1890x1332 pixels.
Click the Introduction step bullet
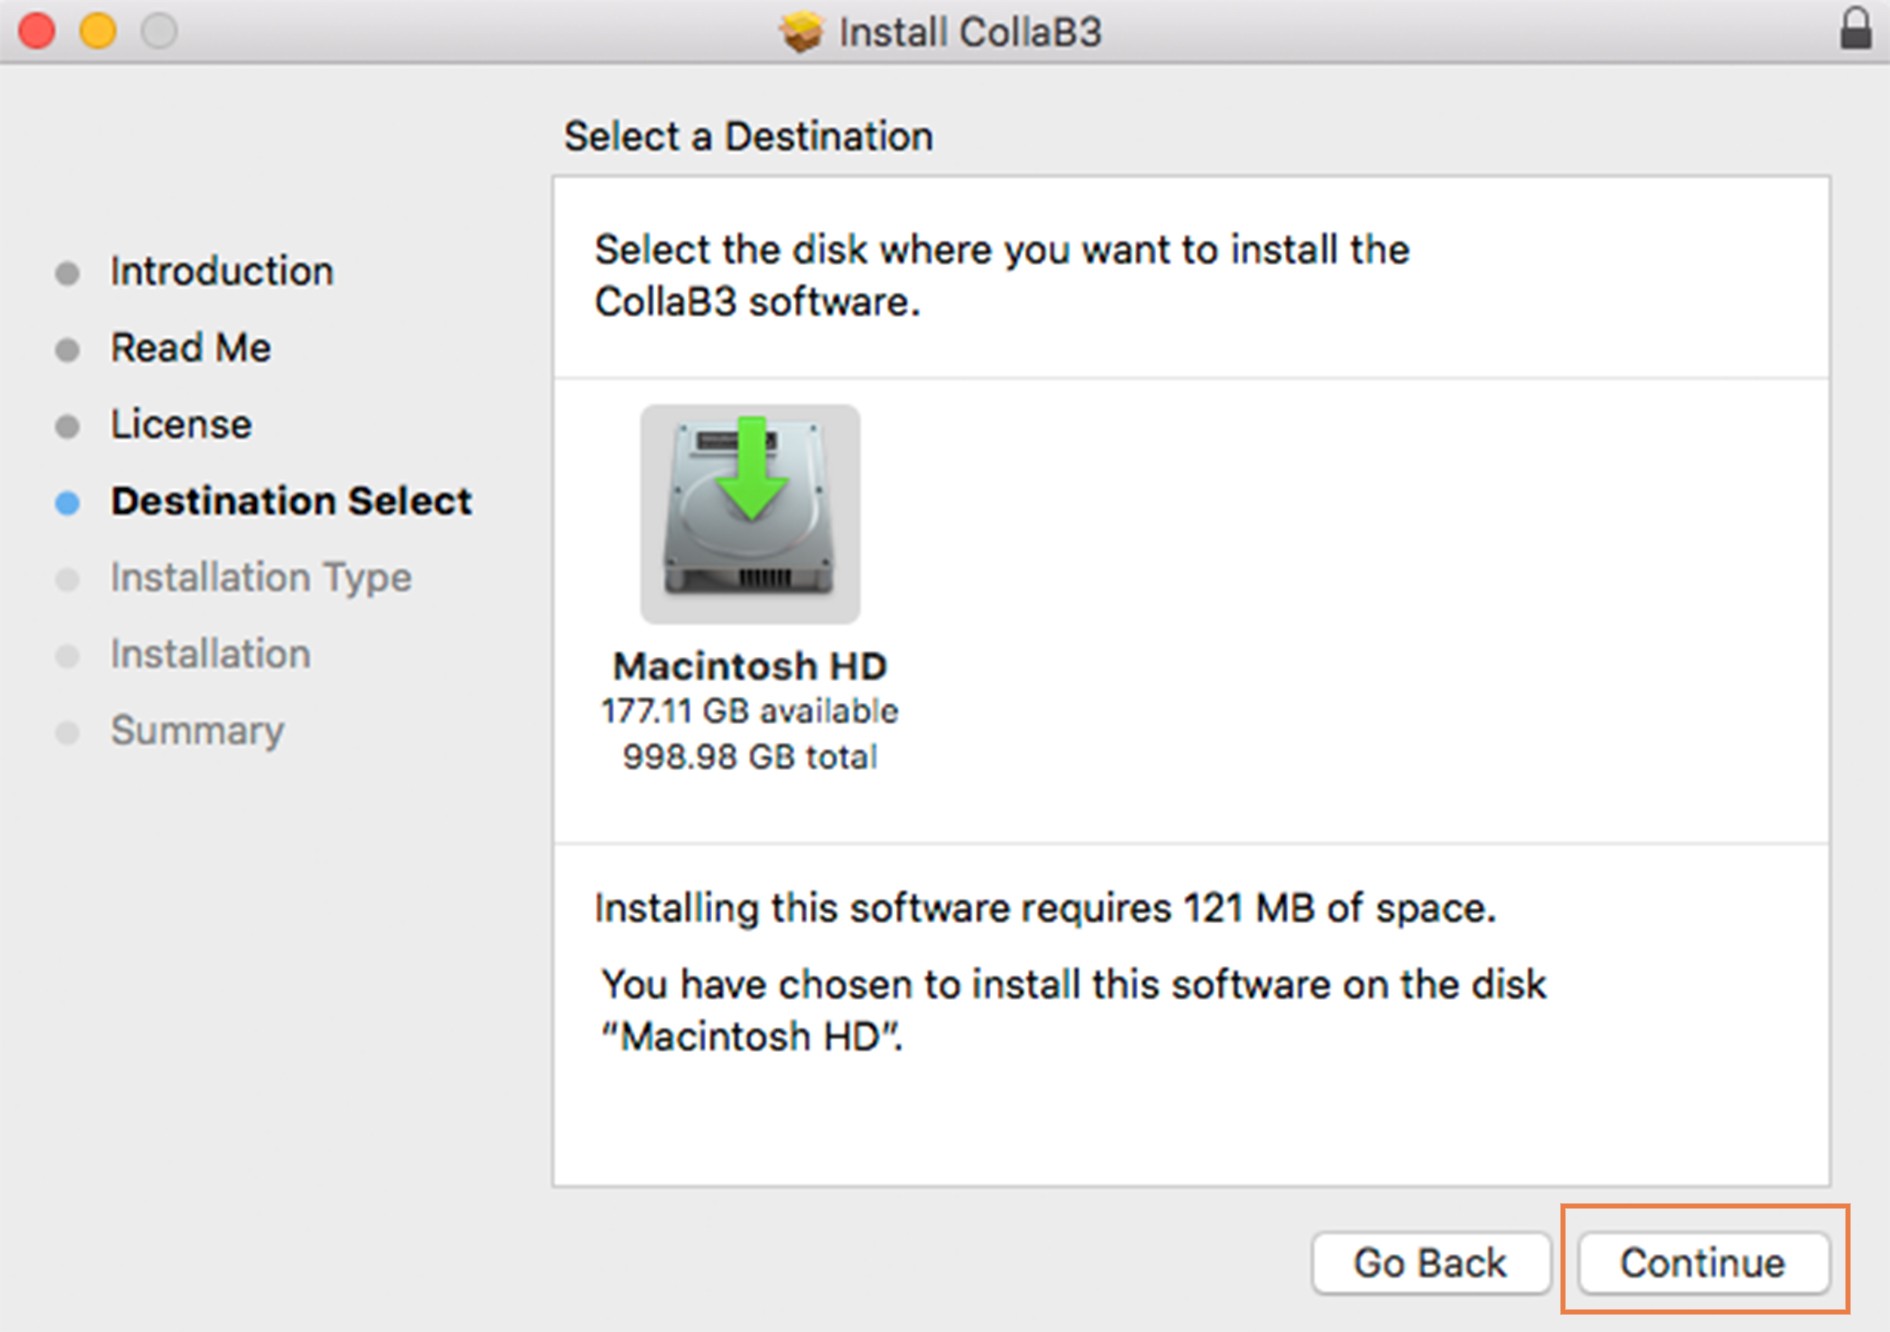tap(67, 273)
